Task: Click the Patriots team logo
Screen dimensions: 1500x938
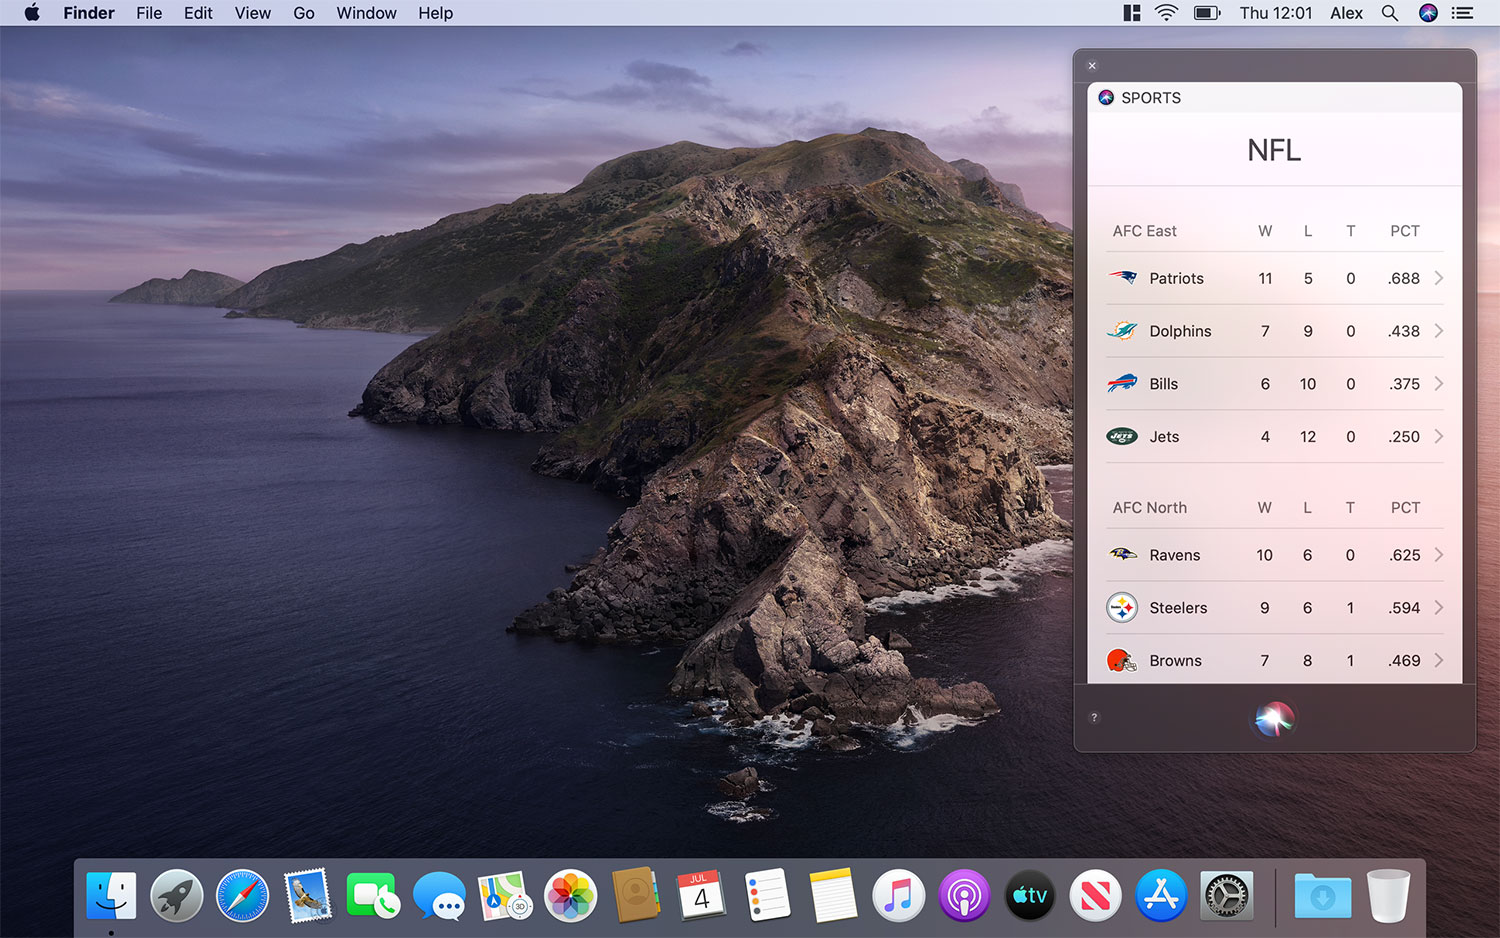Action: [x=1122, y=278]
